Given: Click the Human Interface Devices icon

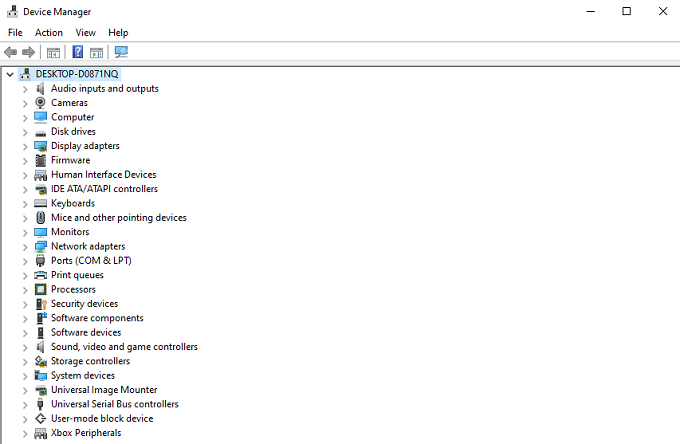Looking at the screenshot, I should coord(40,175).
